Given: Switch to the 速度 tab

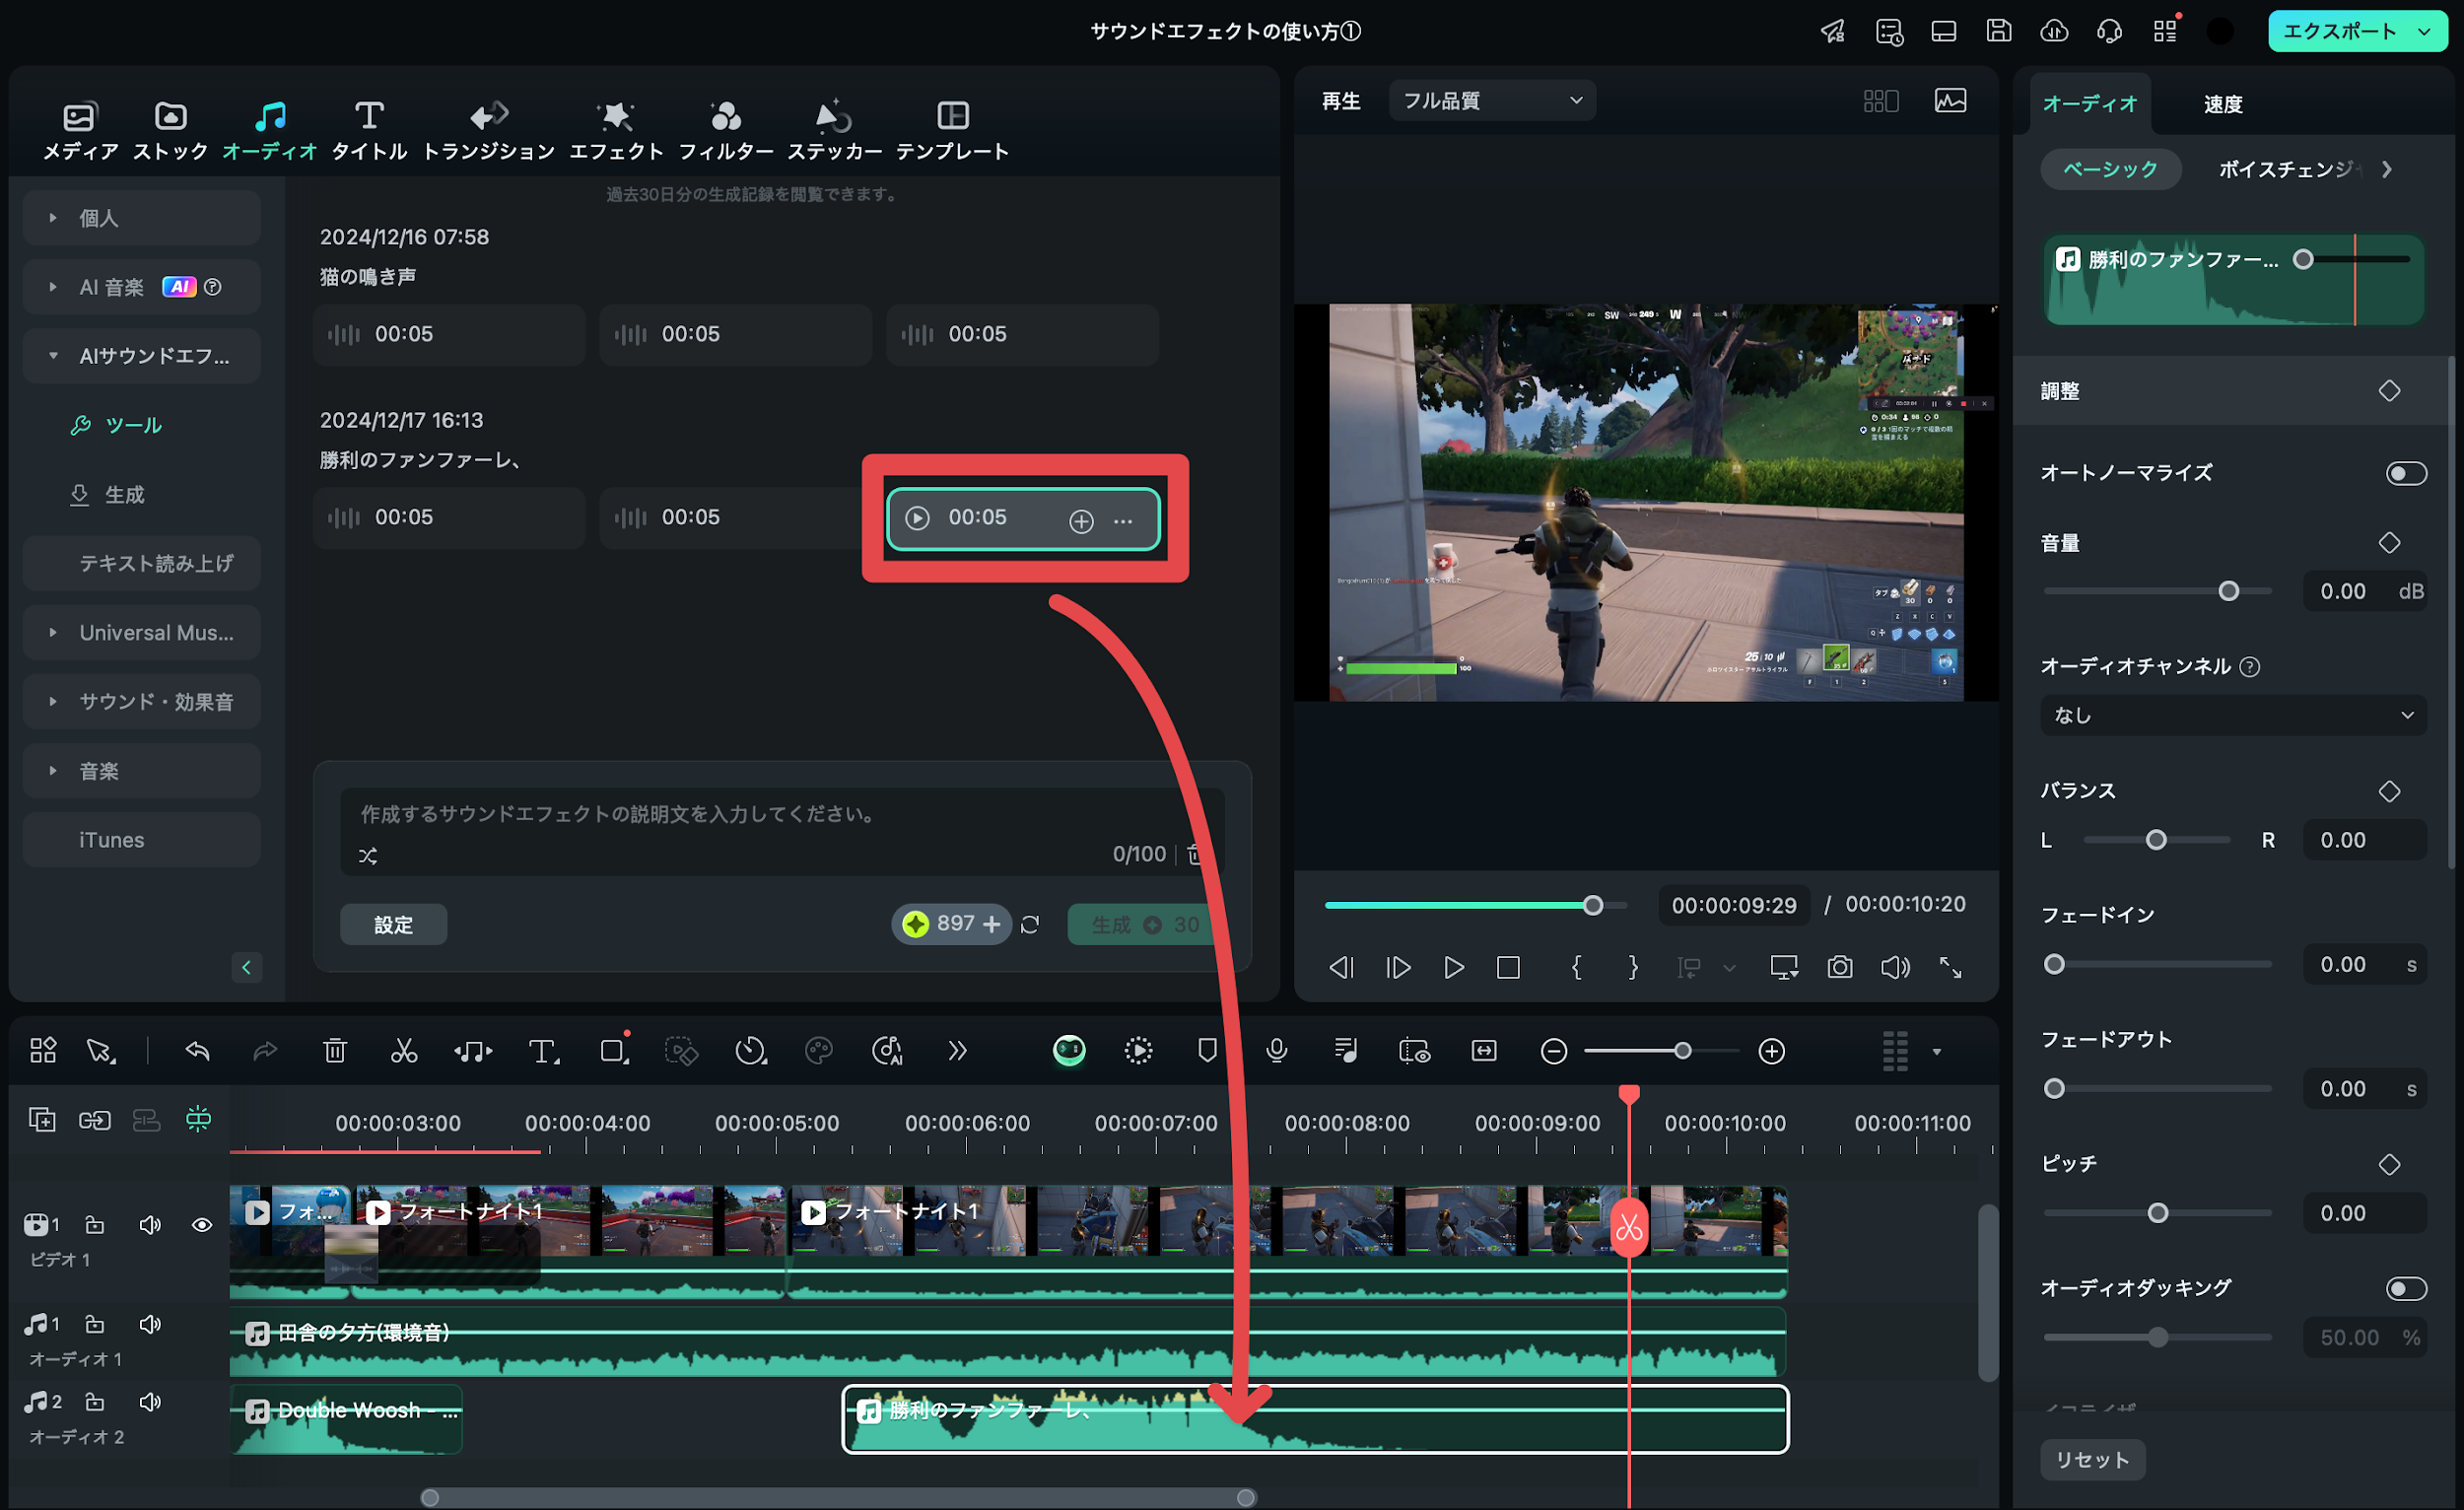Looking at the screenshot, I should [2222, 104].
